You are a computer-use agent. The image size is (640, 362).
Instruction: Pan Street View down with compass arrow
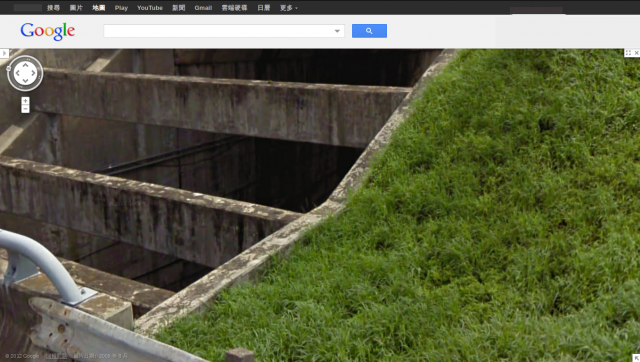(25, 81)
